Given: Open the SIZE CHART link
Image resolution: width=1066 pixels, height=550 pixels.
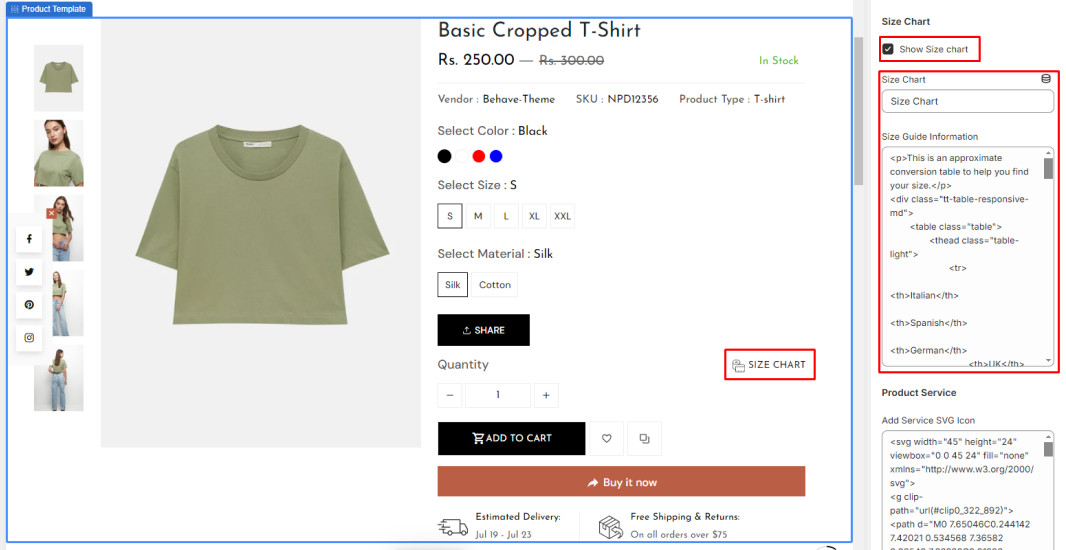Looking at the screenshot, I should (x=770, y=365).
